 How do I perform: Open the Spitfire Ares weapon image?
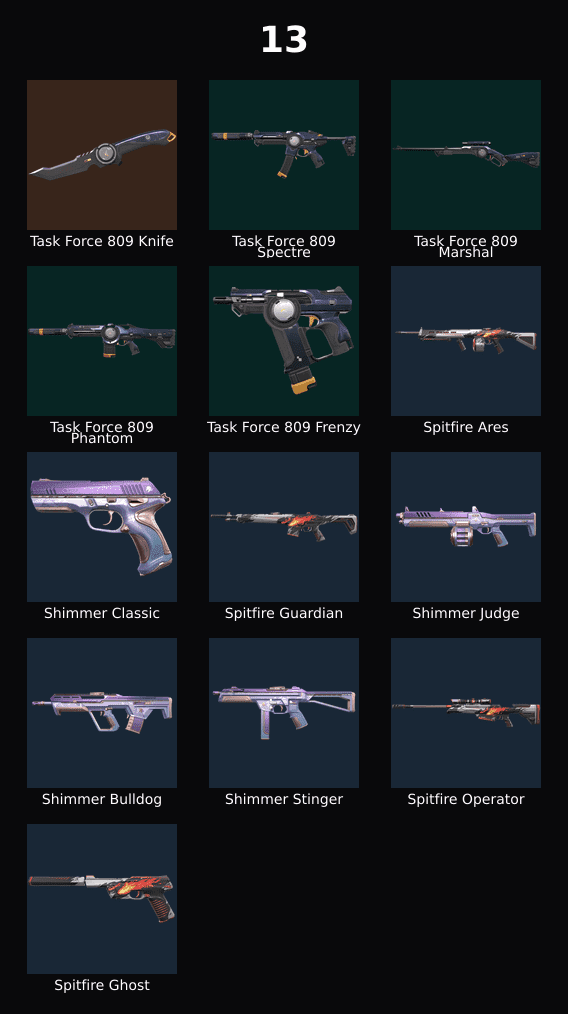(465, 341)
